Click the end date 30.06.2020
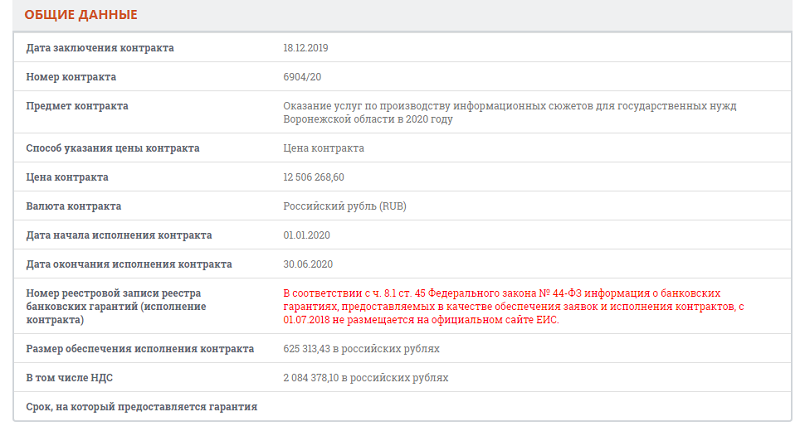The width and height of the screenshot is (800, 431). point(308,265)
